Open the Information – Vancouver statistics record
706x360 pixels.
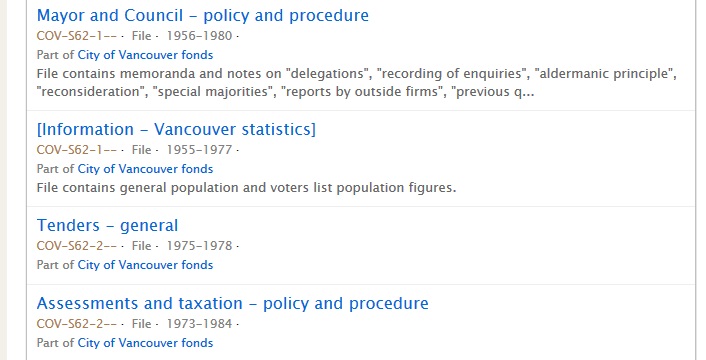click(176, 130)
